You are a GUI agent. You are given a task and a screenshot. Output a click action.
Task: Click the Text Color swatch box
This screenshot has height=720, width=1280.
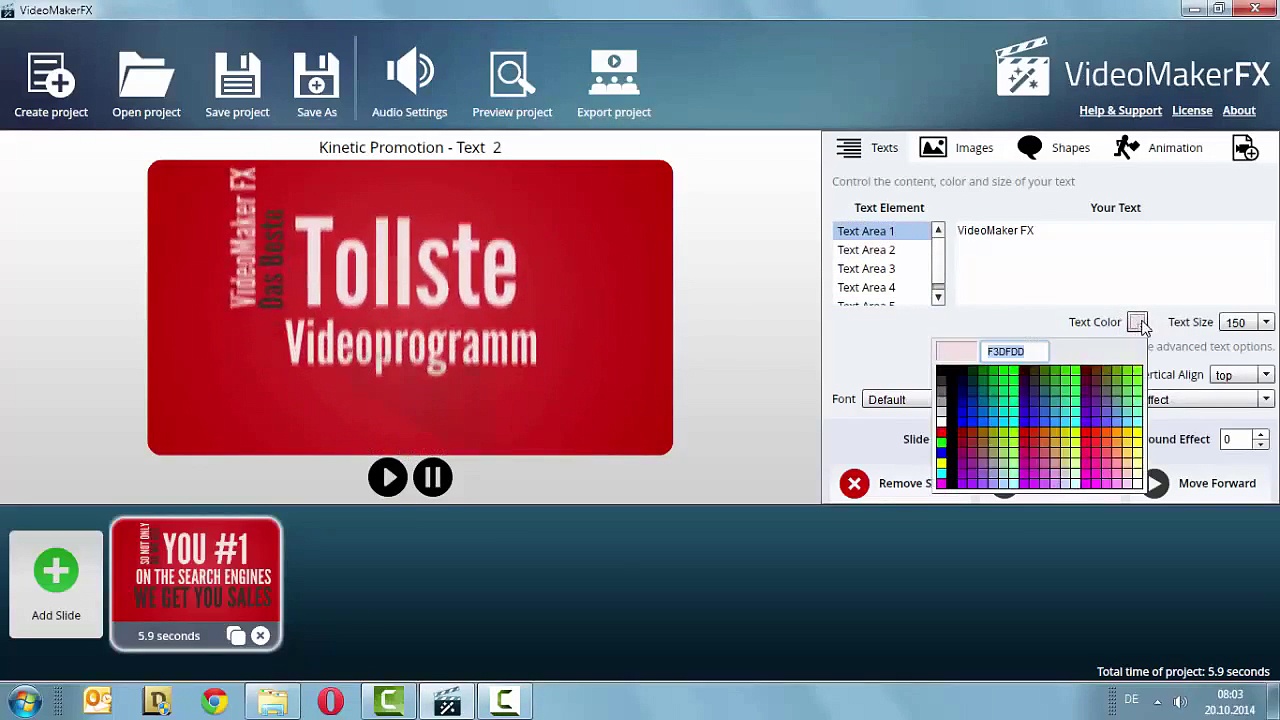(1137, 322)
